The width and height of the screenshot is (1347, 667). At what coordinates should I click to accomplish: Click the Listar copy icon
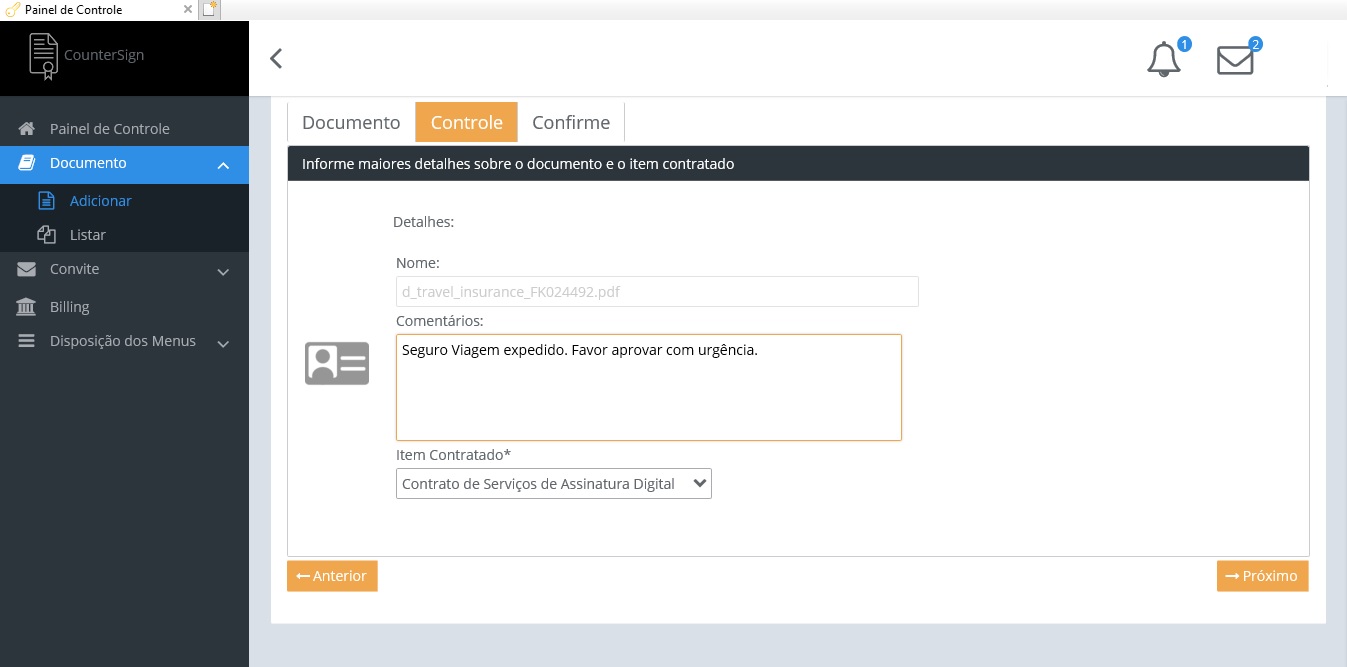coord(46,235)
